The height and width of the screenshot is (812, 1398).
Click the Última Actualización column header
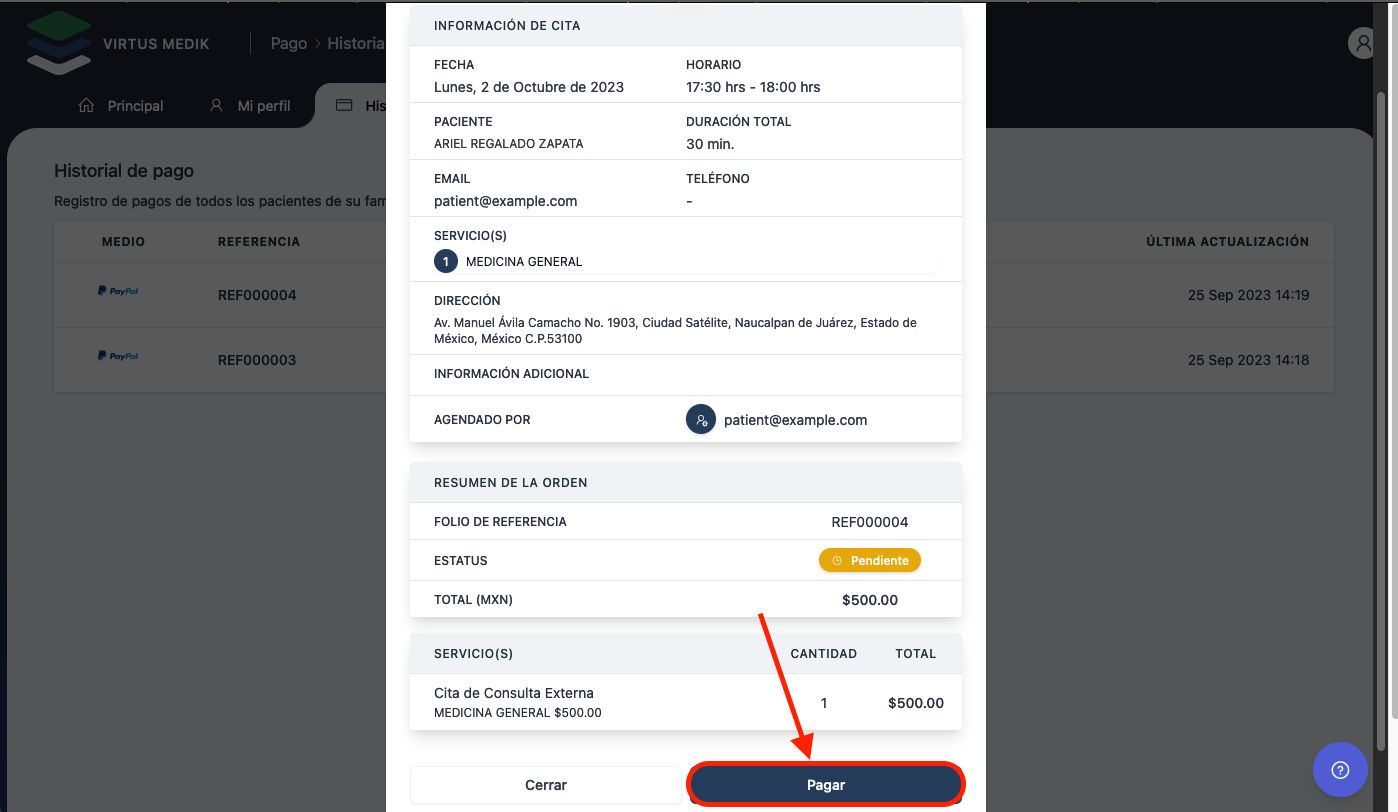click(x=1227, y=242)
